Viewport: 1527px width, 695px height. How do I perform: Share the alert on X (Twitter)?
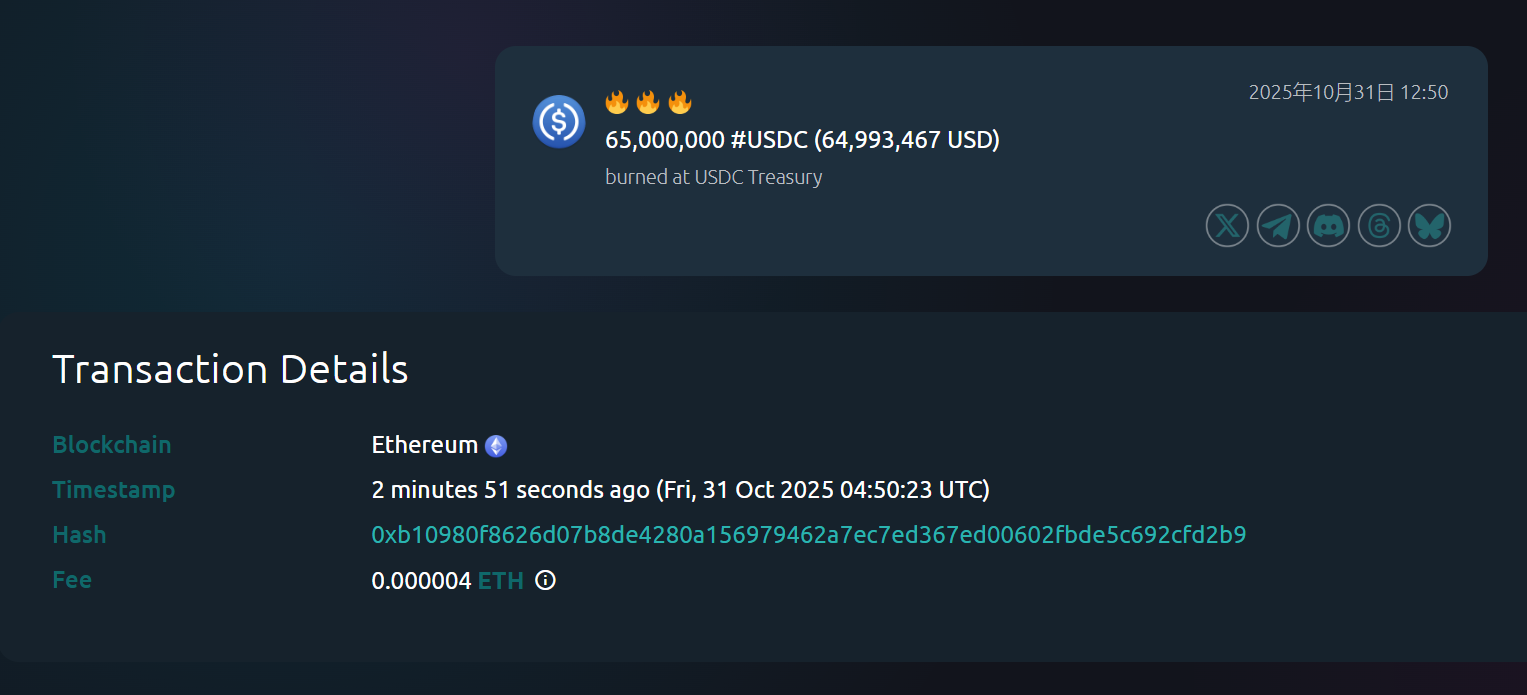1227,226
